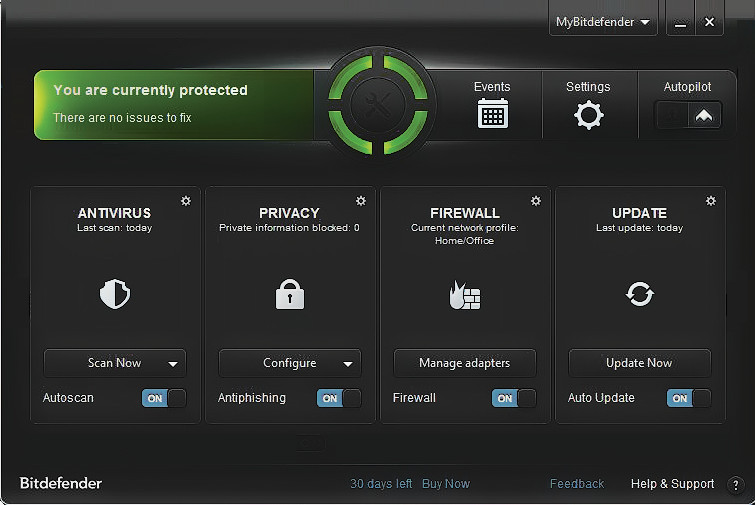Follow the Buy Now link
Screen dimensions: 755x505
446,484
